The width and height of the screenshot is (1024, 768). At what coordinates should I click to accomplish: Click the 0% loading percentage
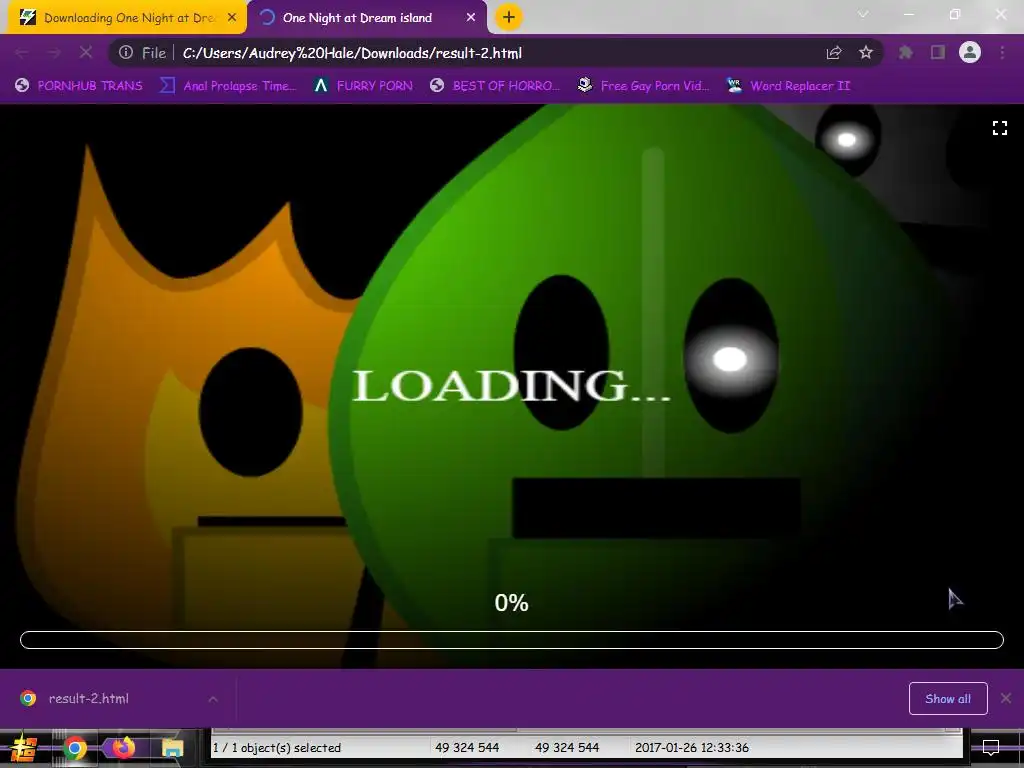tap(511, 603)
